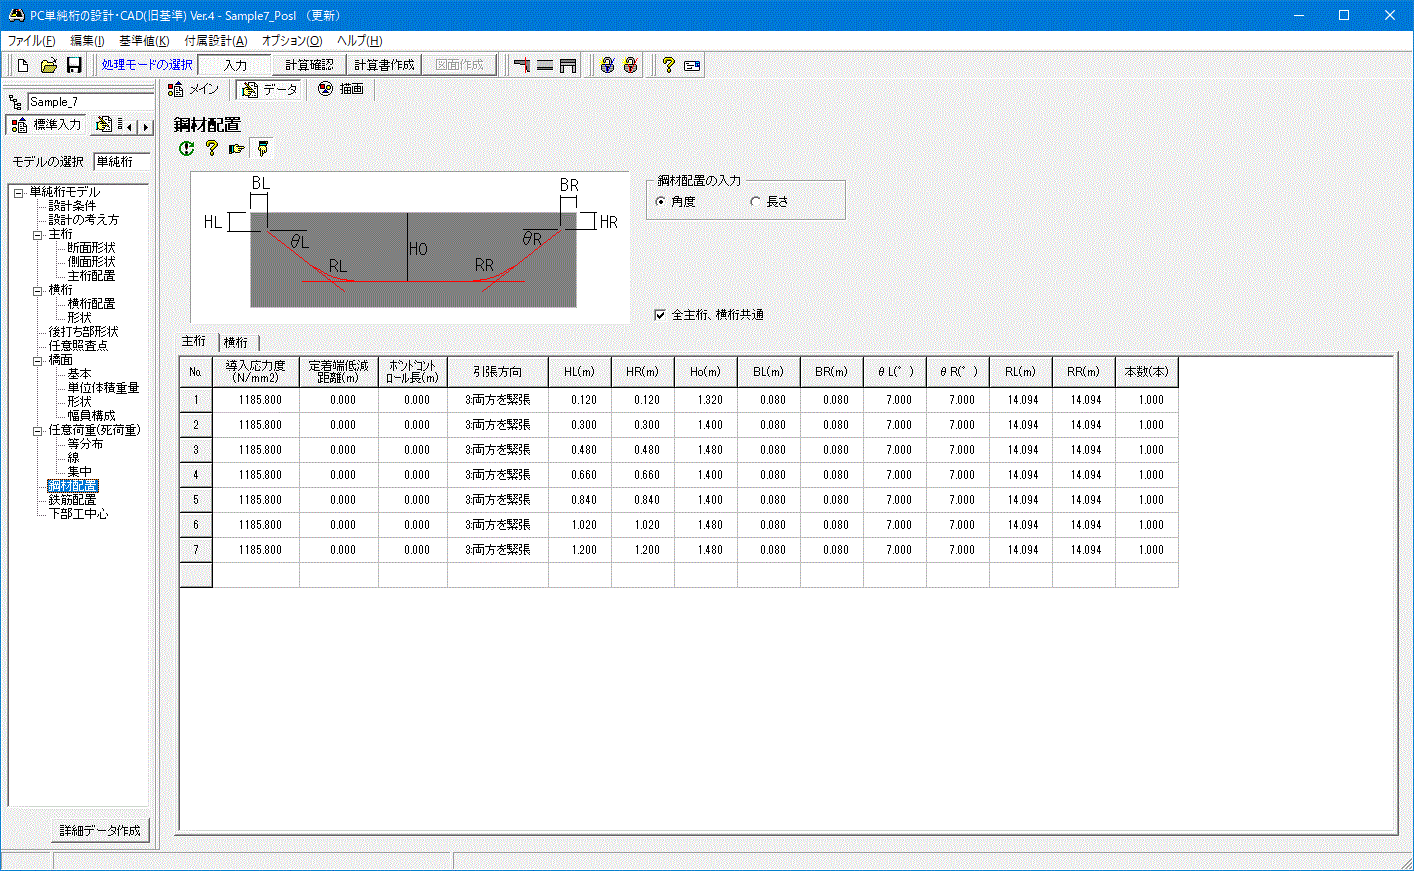Click the 計算書作成 mode button
Screen dimensions: 1414x871
[x=384, y=65]
